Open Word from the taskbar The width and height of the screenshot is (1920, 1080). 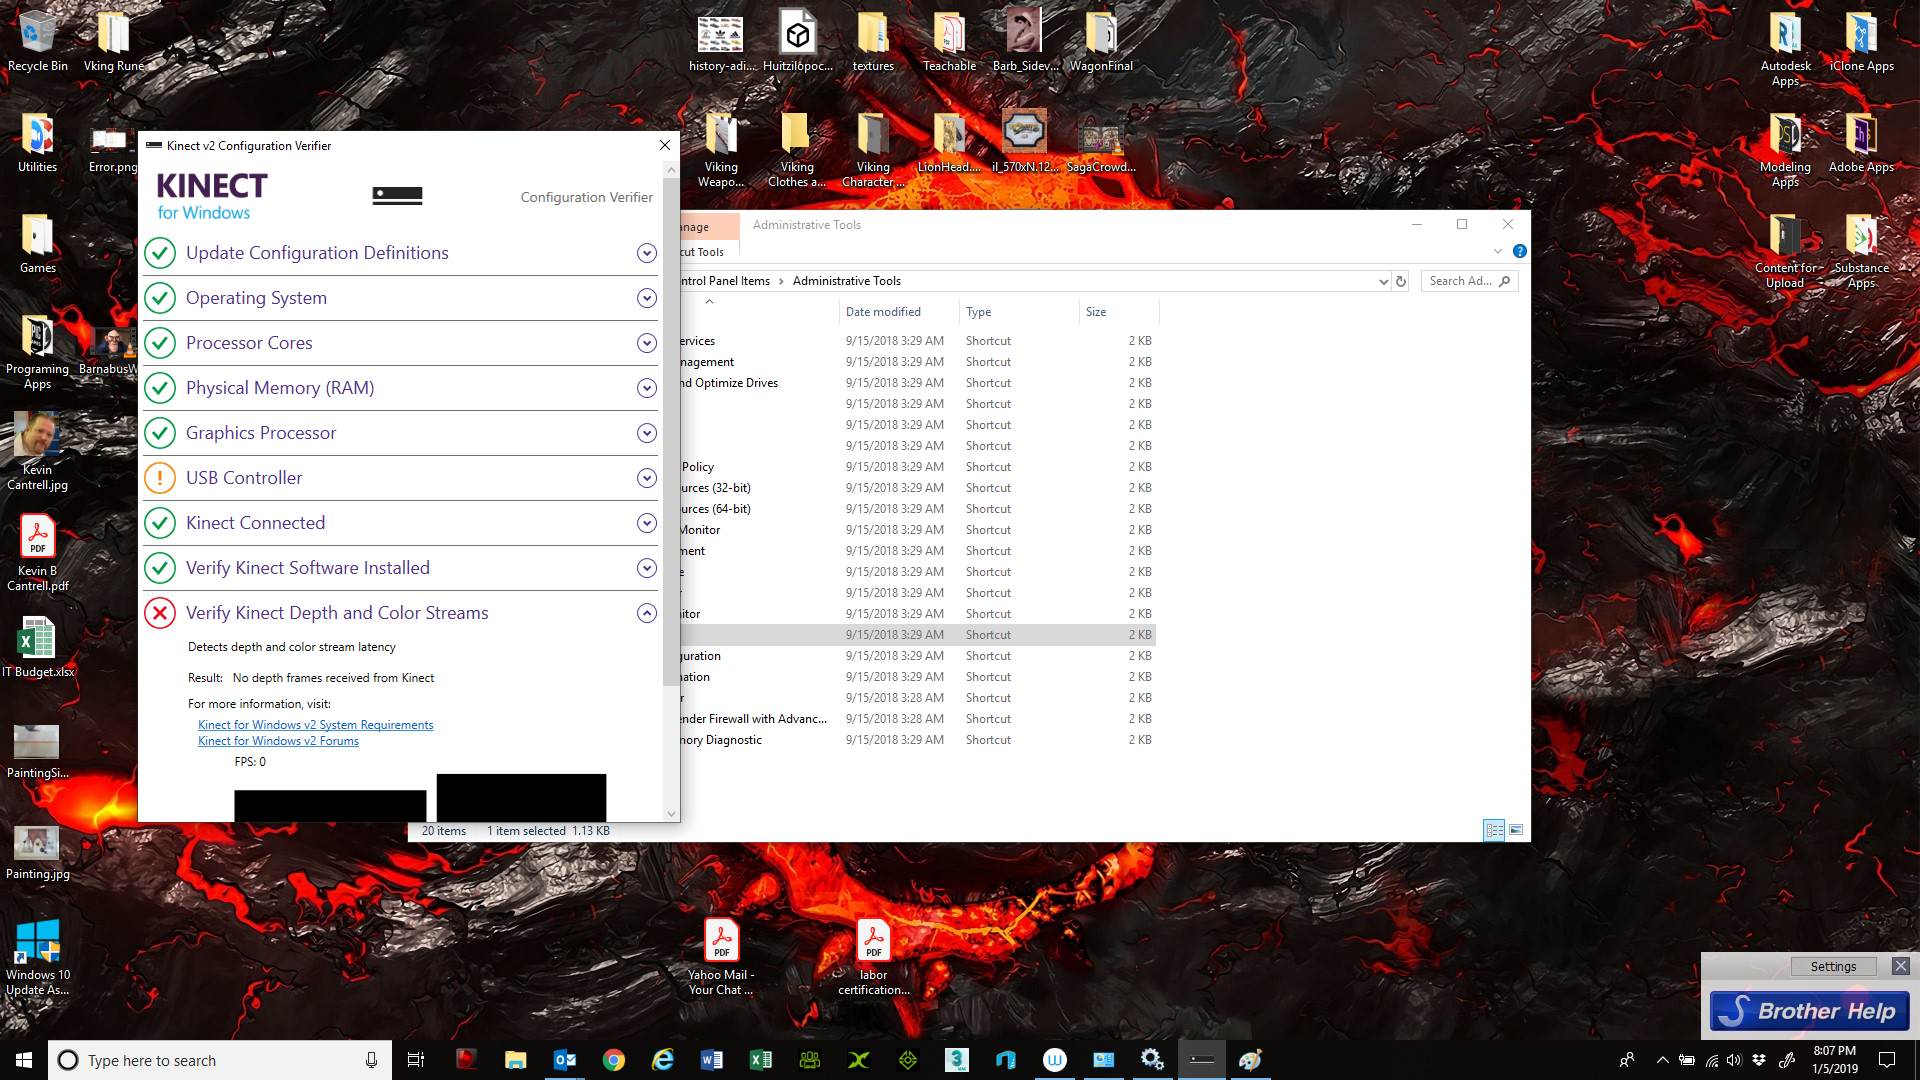tap(712, 1060)
